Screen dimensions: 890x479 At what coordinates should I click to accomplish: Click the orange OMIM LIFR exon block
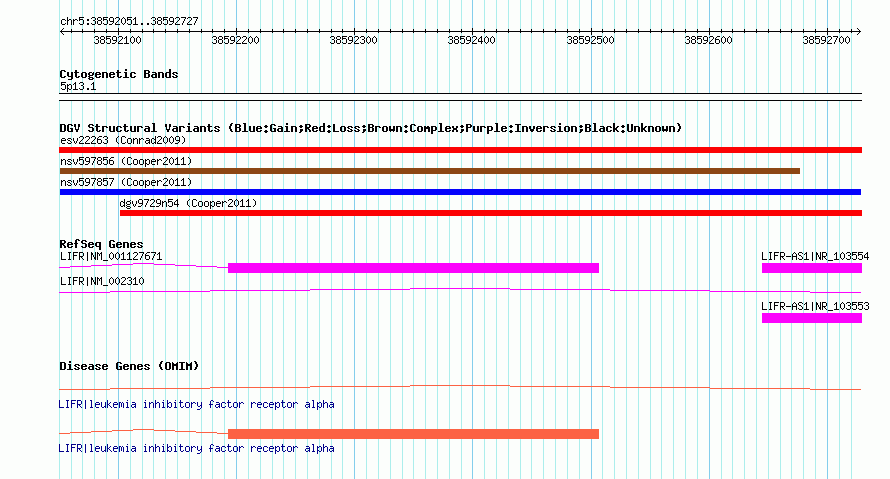[x=413, y=434]
